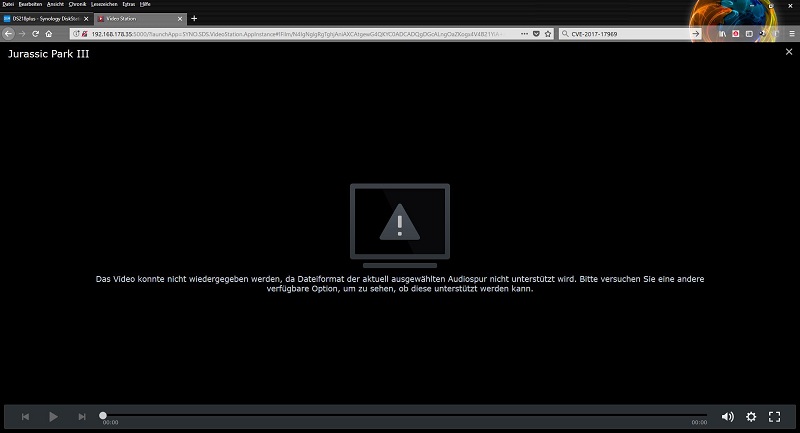Image resolution: width=800 pixels, height=433 pixels.
Task: Toggle fullscreen mode in the player
Action: point(774,416)
